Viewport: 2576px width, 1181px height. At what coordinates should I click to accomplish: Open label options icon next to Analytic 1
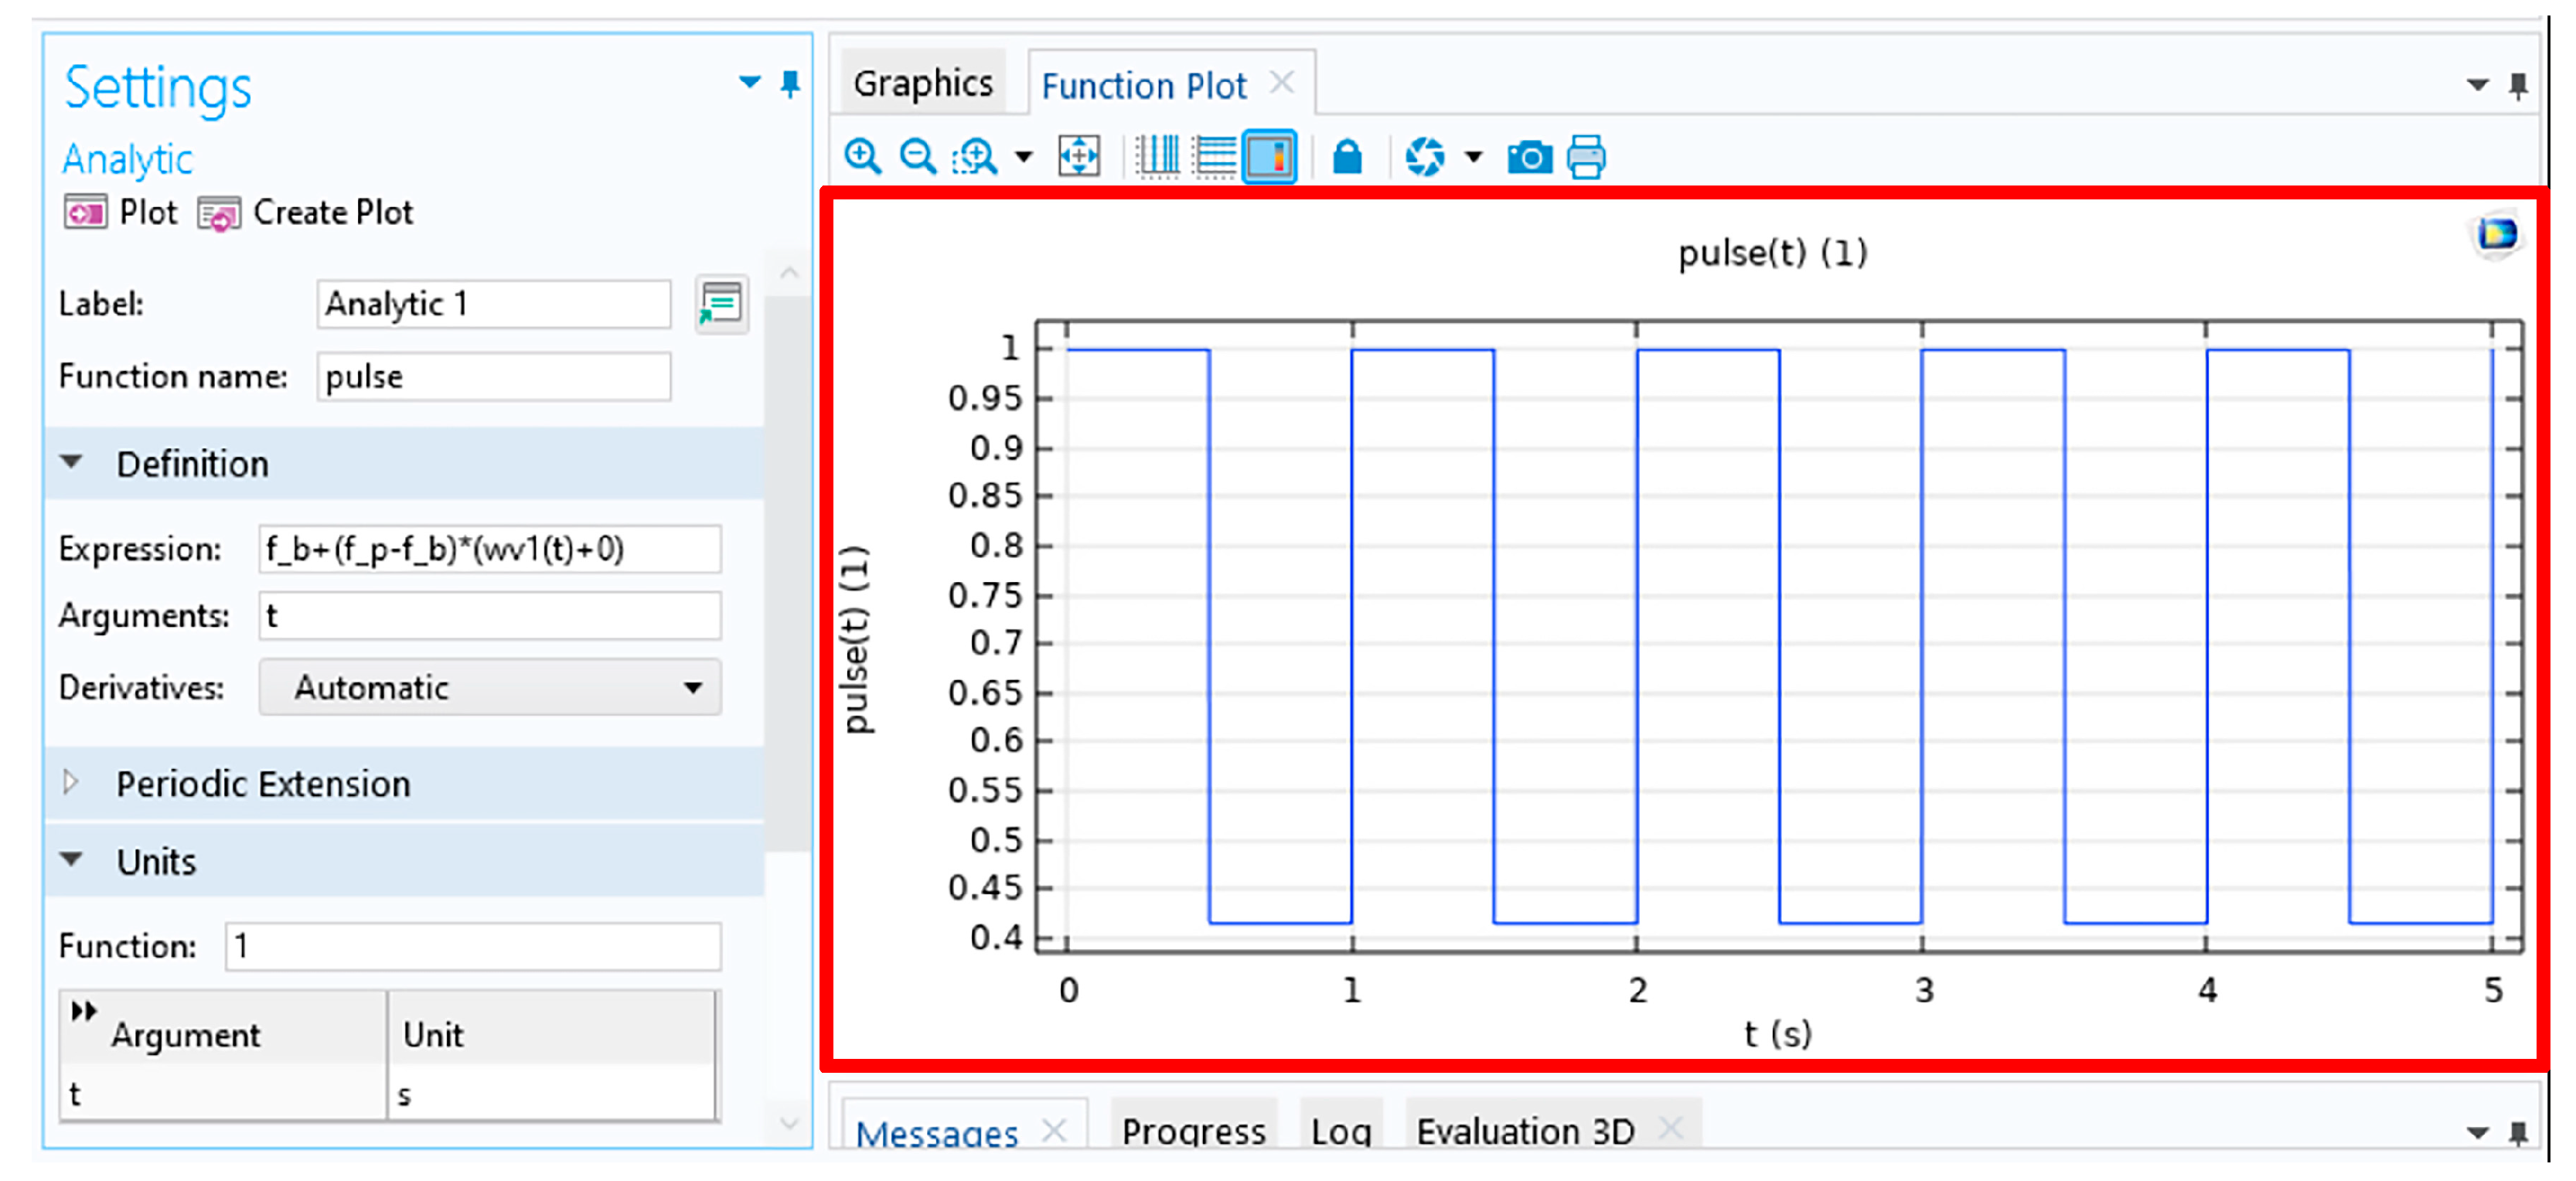[x=721, y=304]
